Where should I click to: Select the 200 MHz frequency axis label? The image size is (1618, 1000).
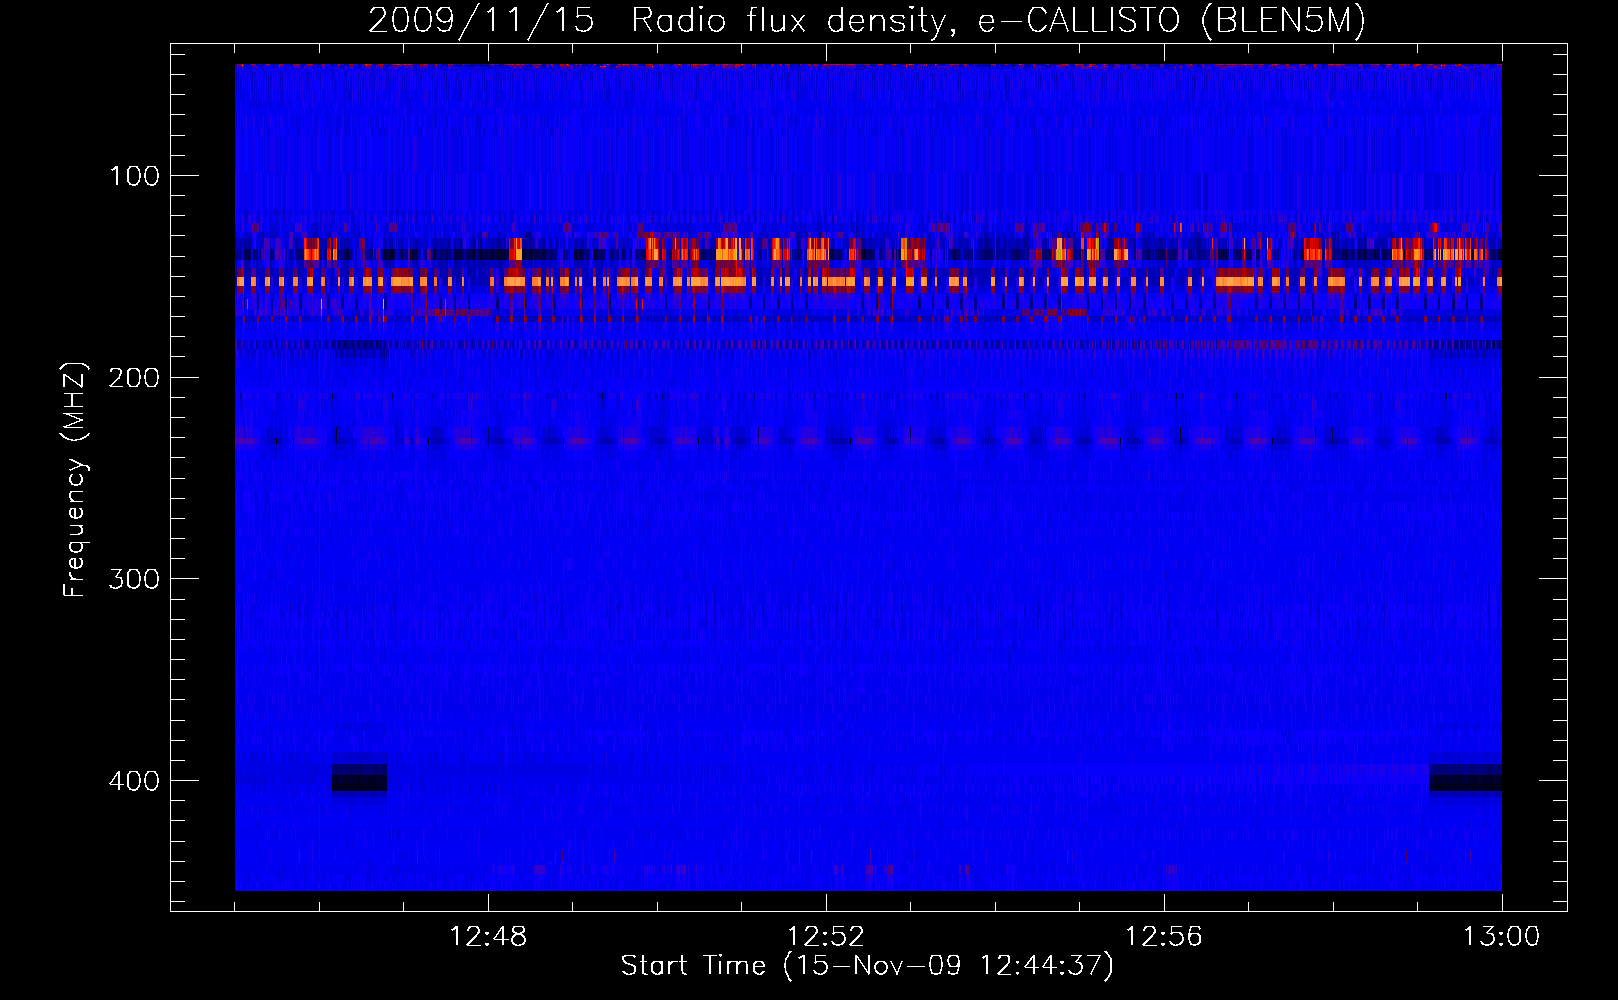pyautogui.click(x=134, y=378)
